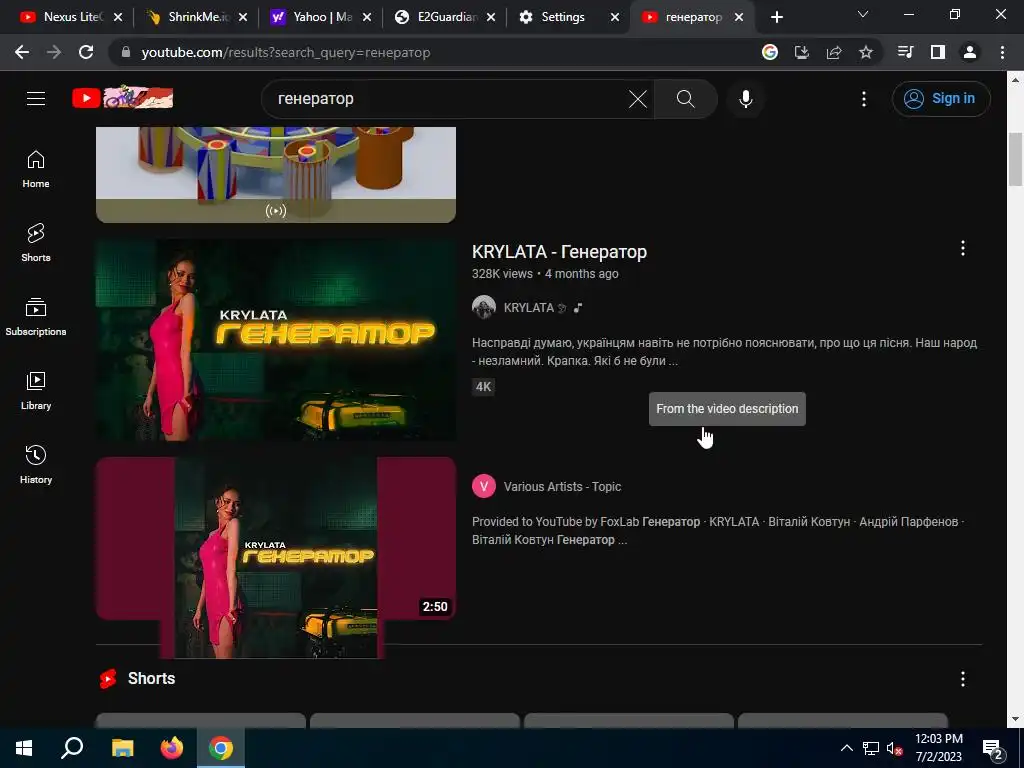
Task: Click the KRYLATA channel avatar
Action: tap(484, 307)
